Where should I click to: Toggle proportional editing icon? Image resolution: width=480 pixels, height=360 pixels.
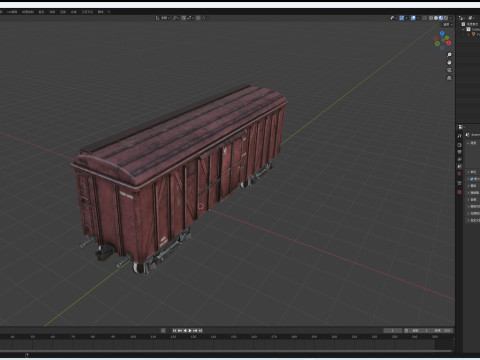[198, 18]
